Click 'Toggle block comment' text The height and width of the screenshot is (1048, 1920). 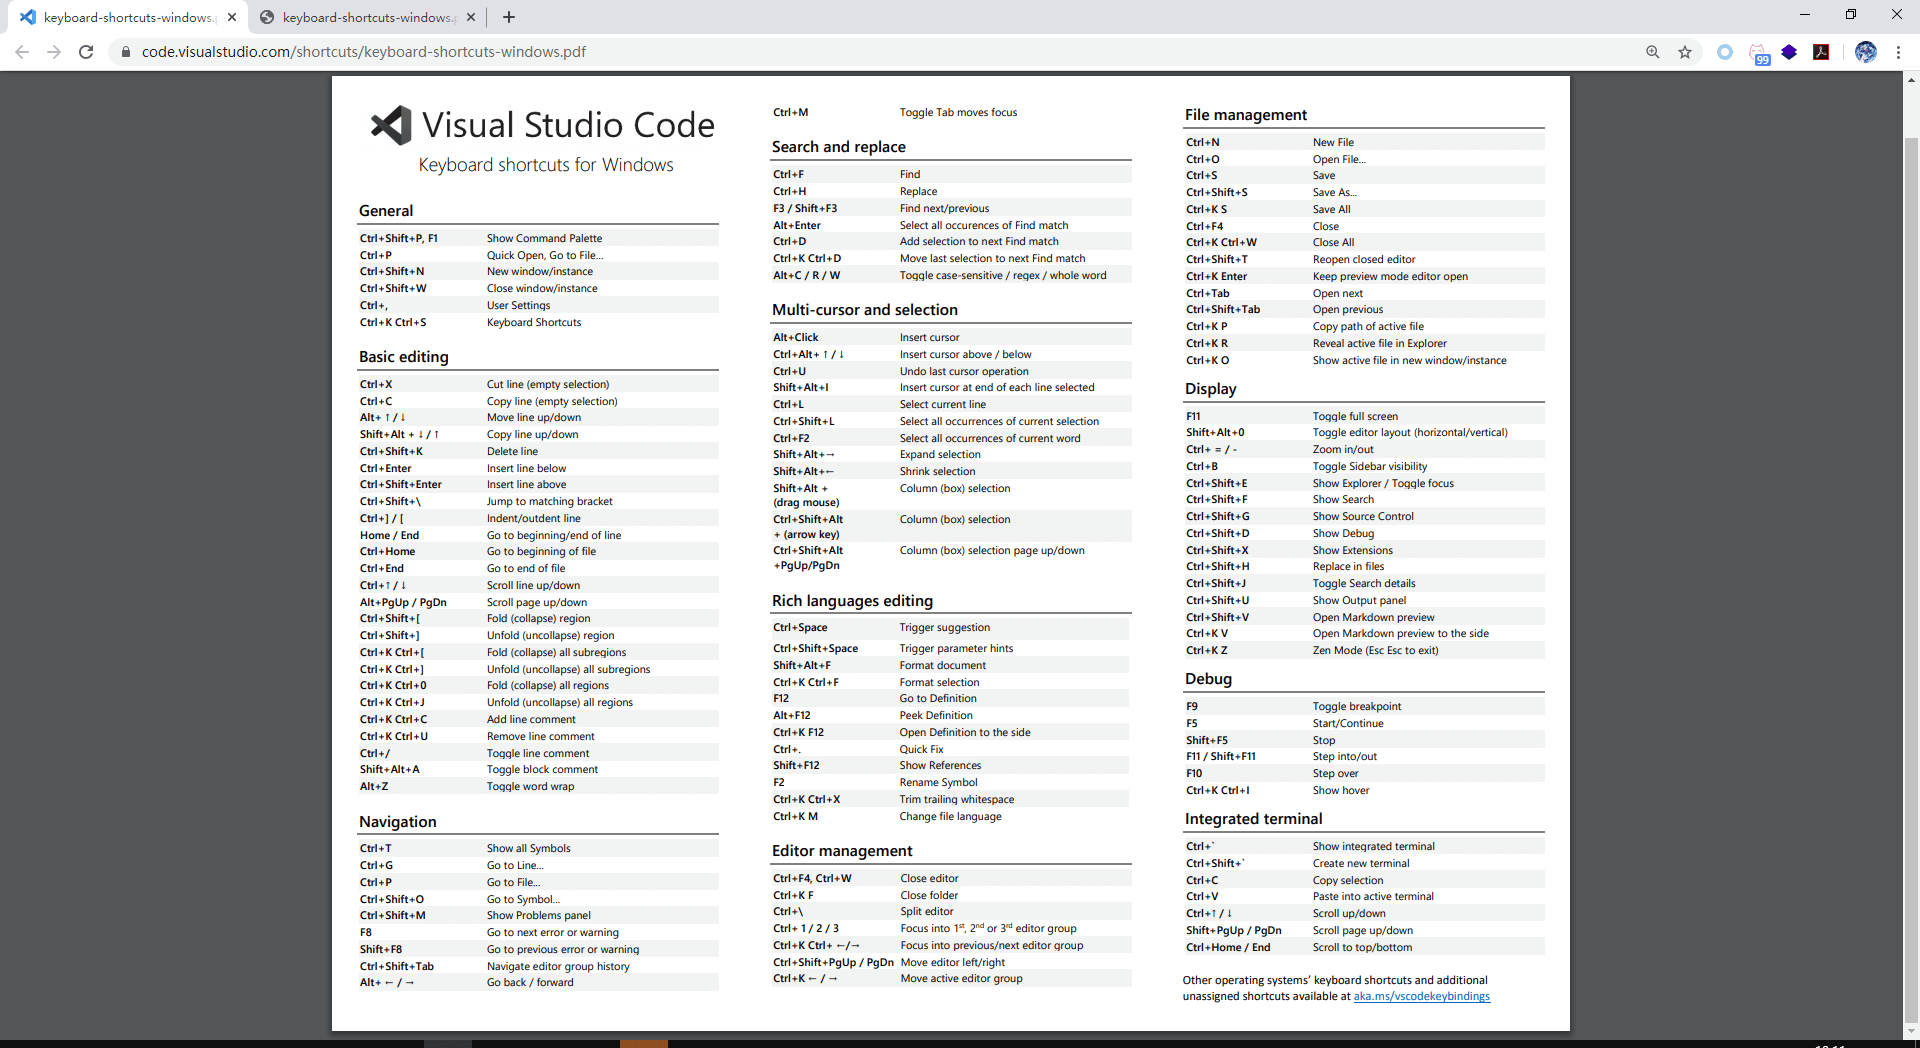(x=543, y=769)
